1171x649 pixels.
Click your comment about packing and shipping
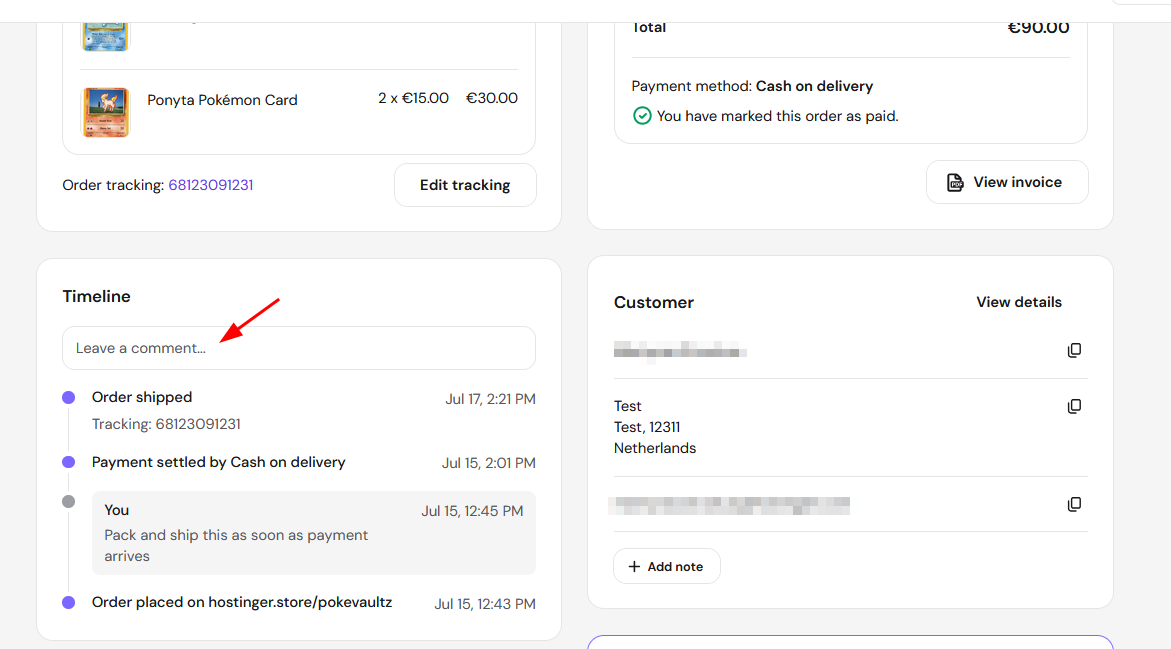(x=314, y=533)
